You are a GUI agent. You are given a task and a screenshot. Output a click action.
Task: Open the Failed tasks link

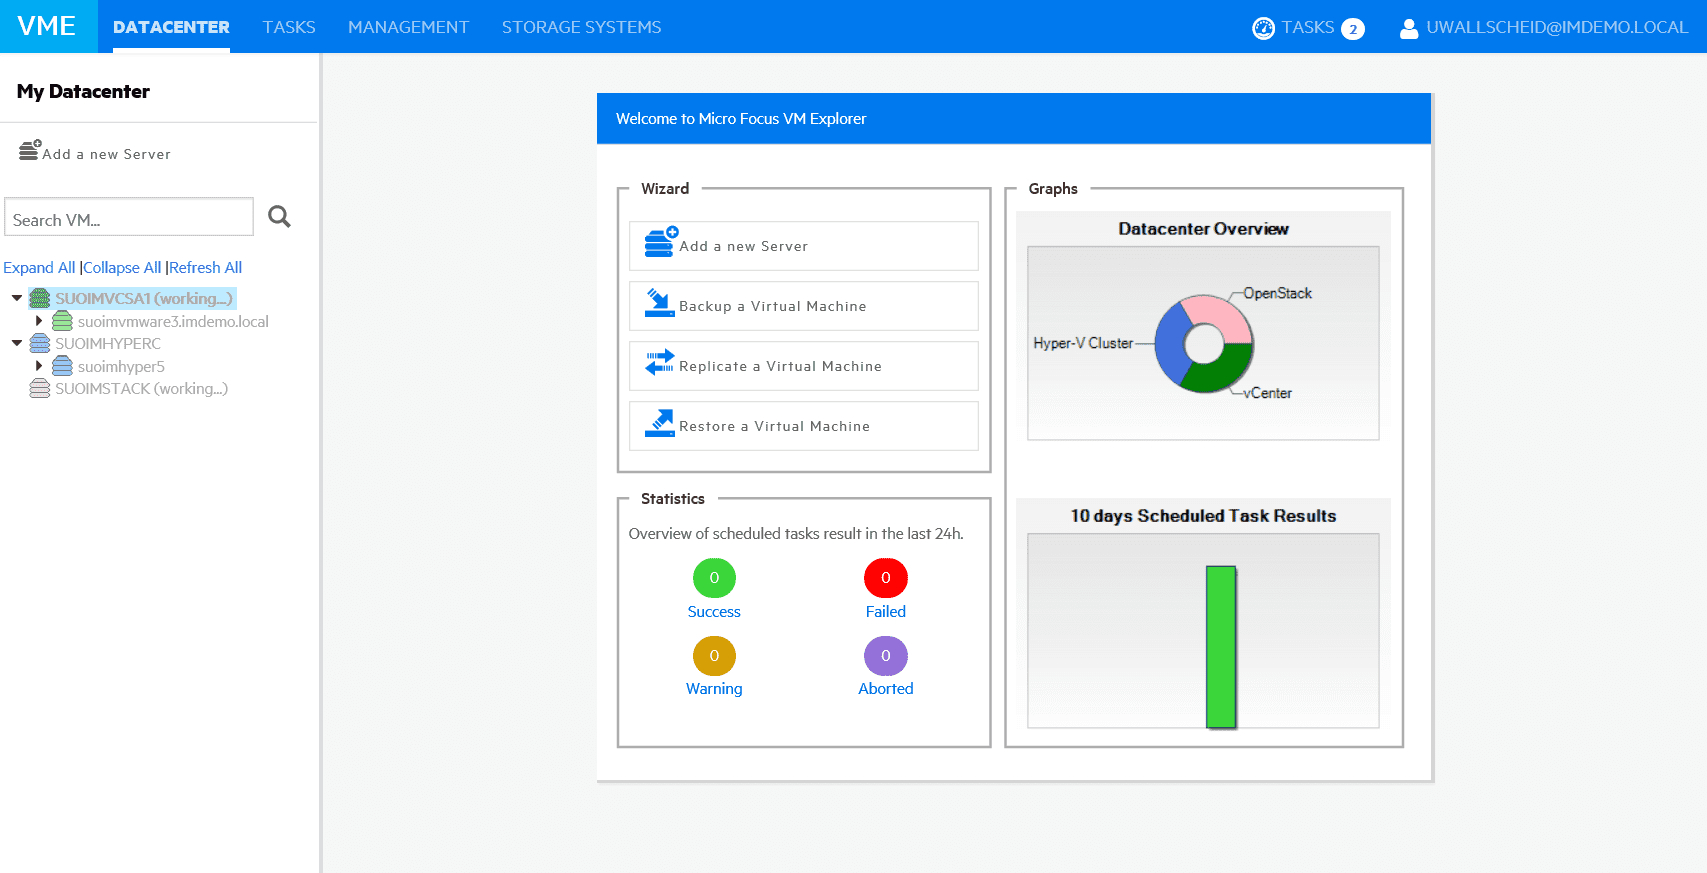point(885,611)
